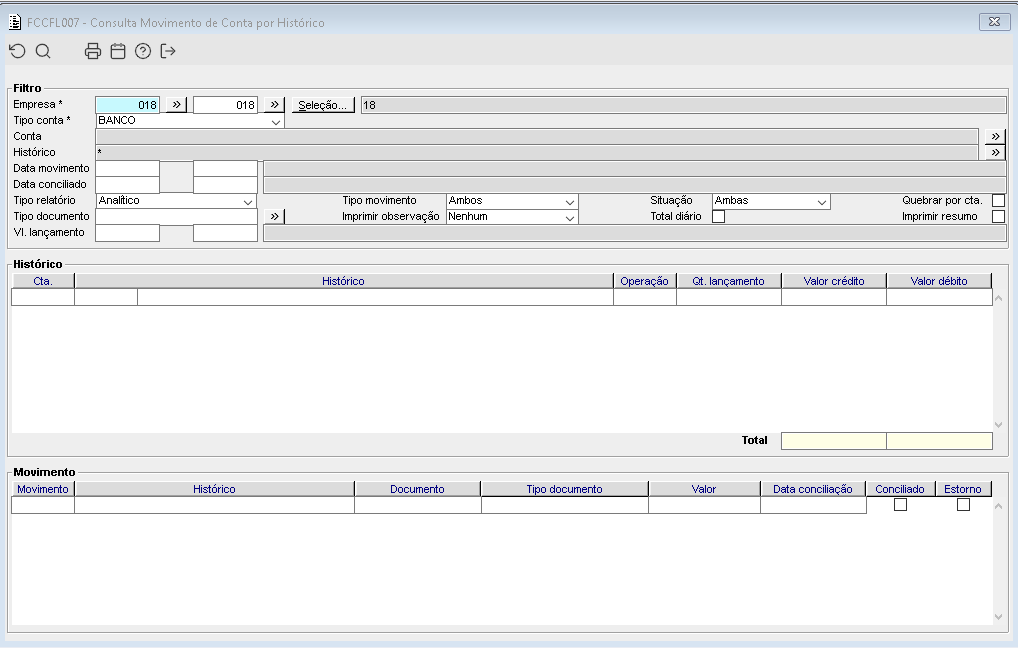Click the Operação column header
1018x648 pixels.
click(645, 281)
